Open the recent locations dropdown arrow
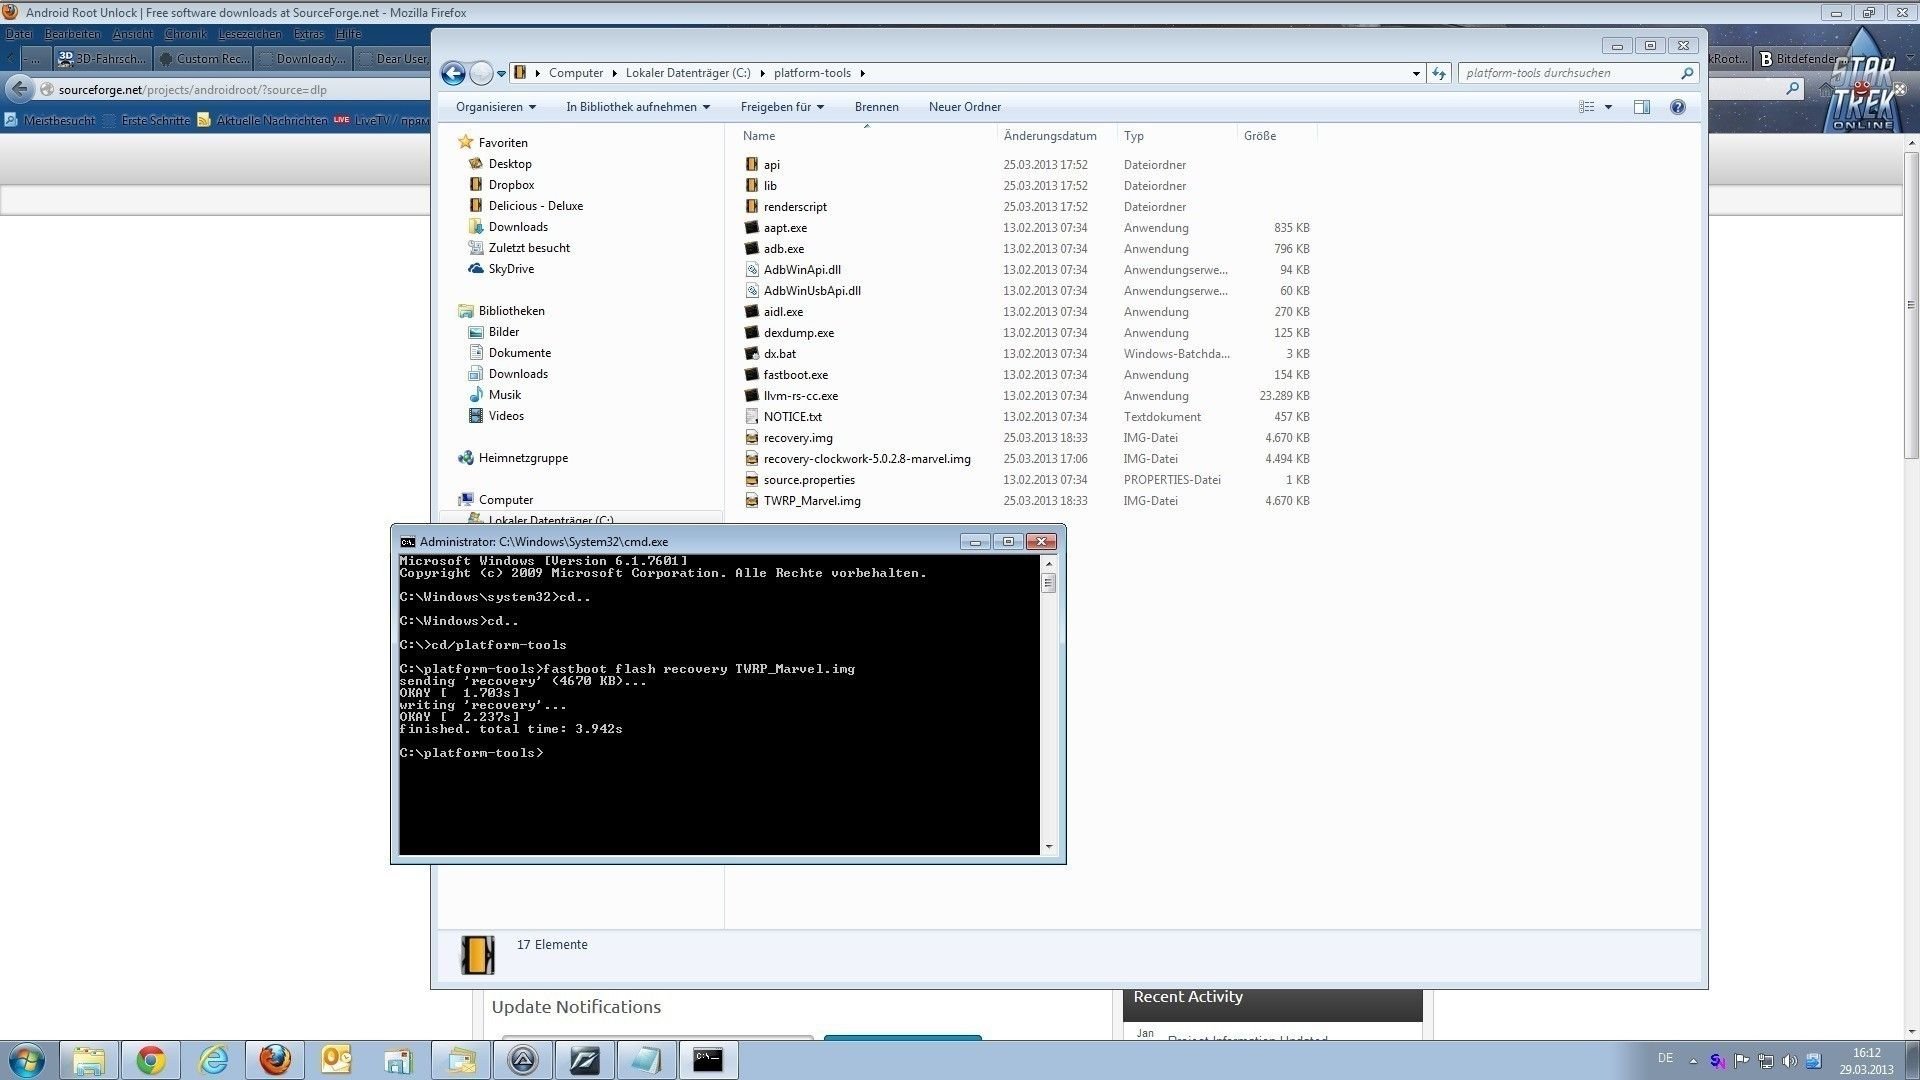 click(502, 74)
